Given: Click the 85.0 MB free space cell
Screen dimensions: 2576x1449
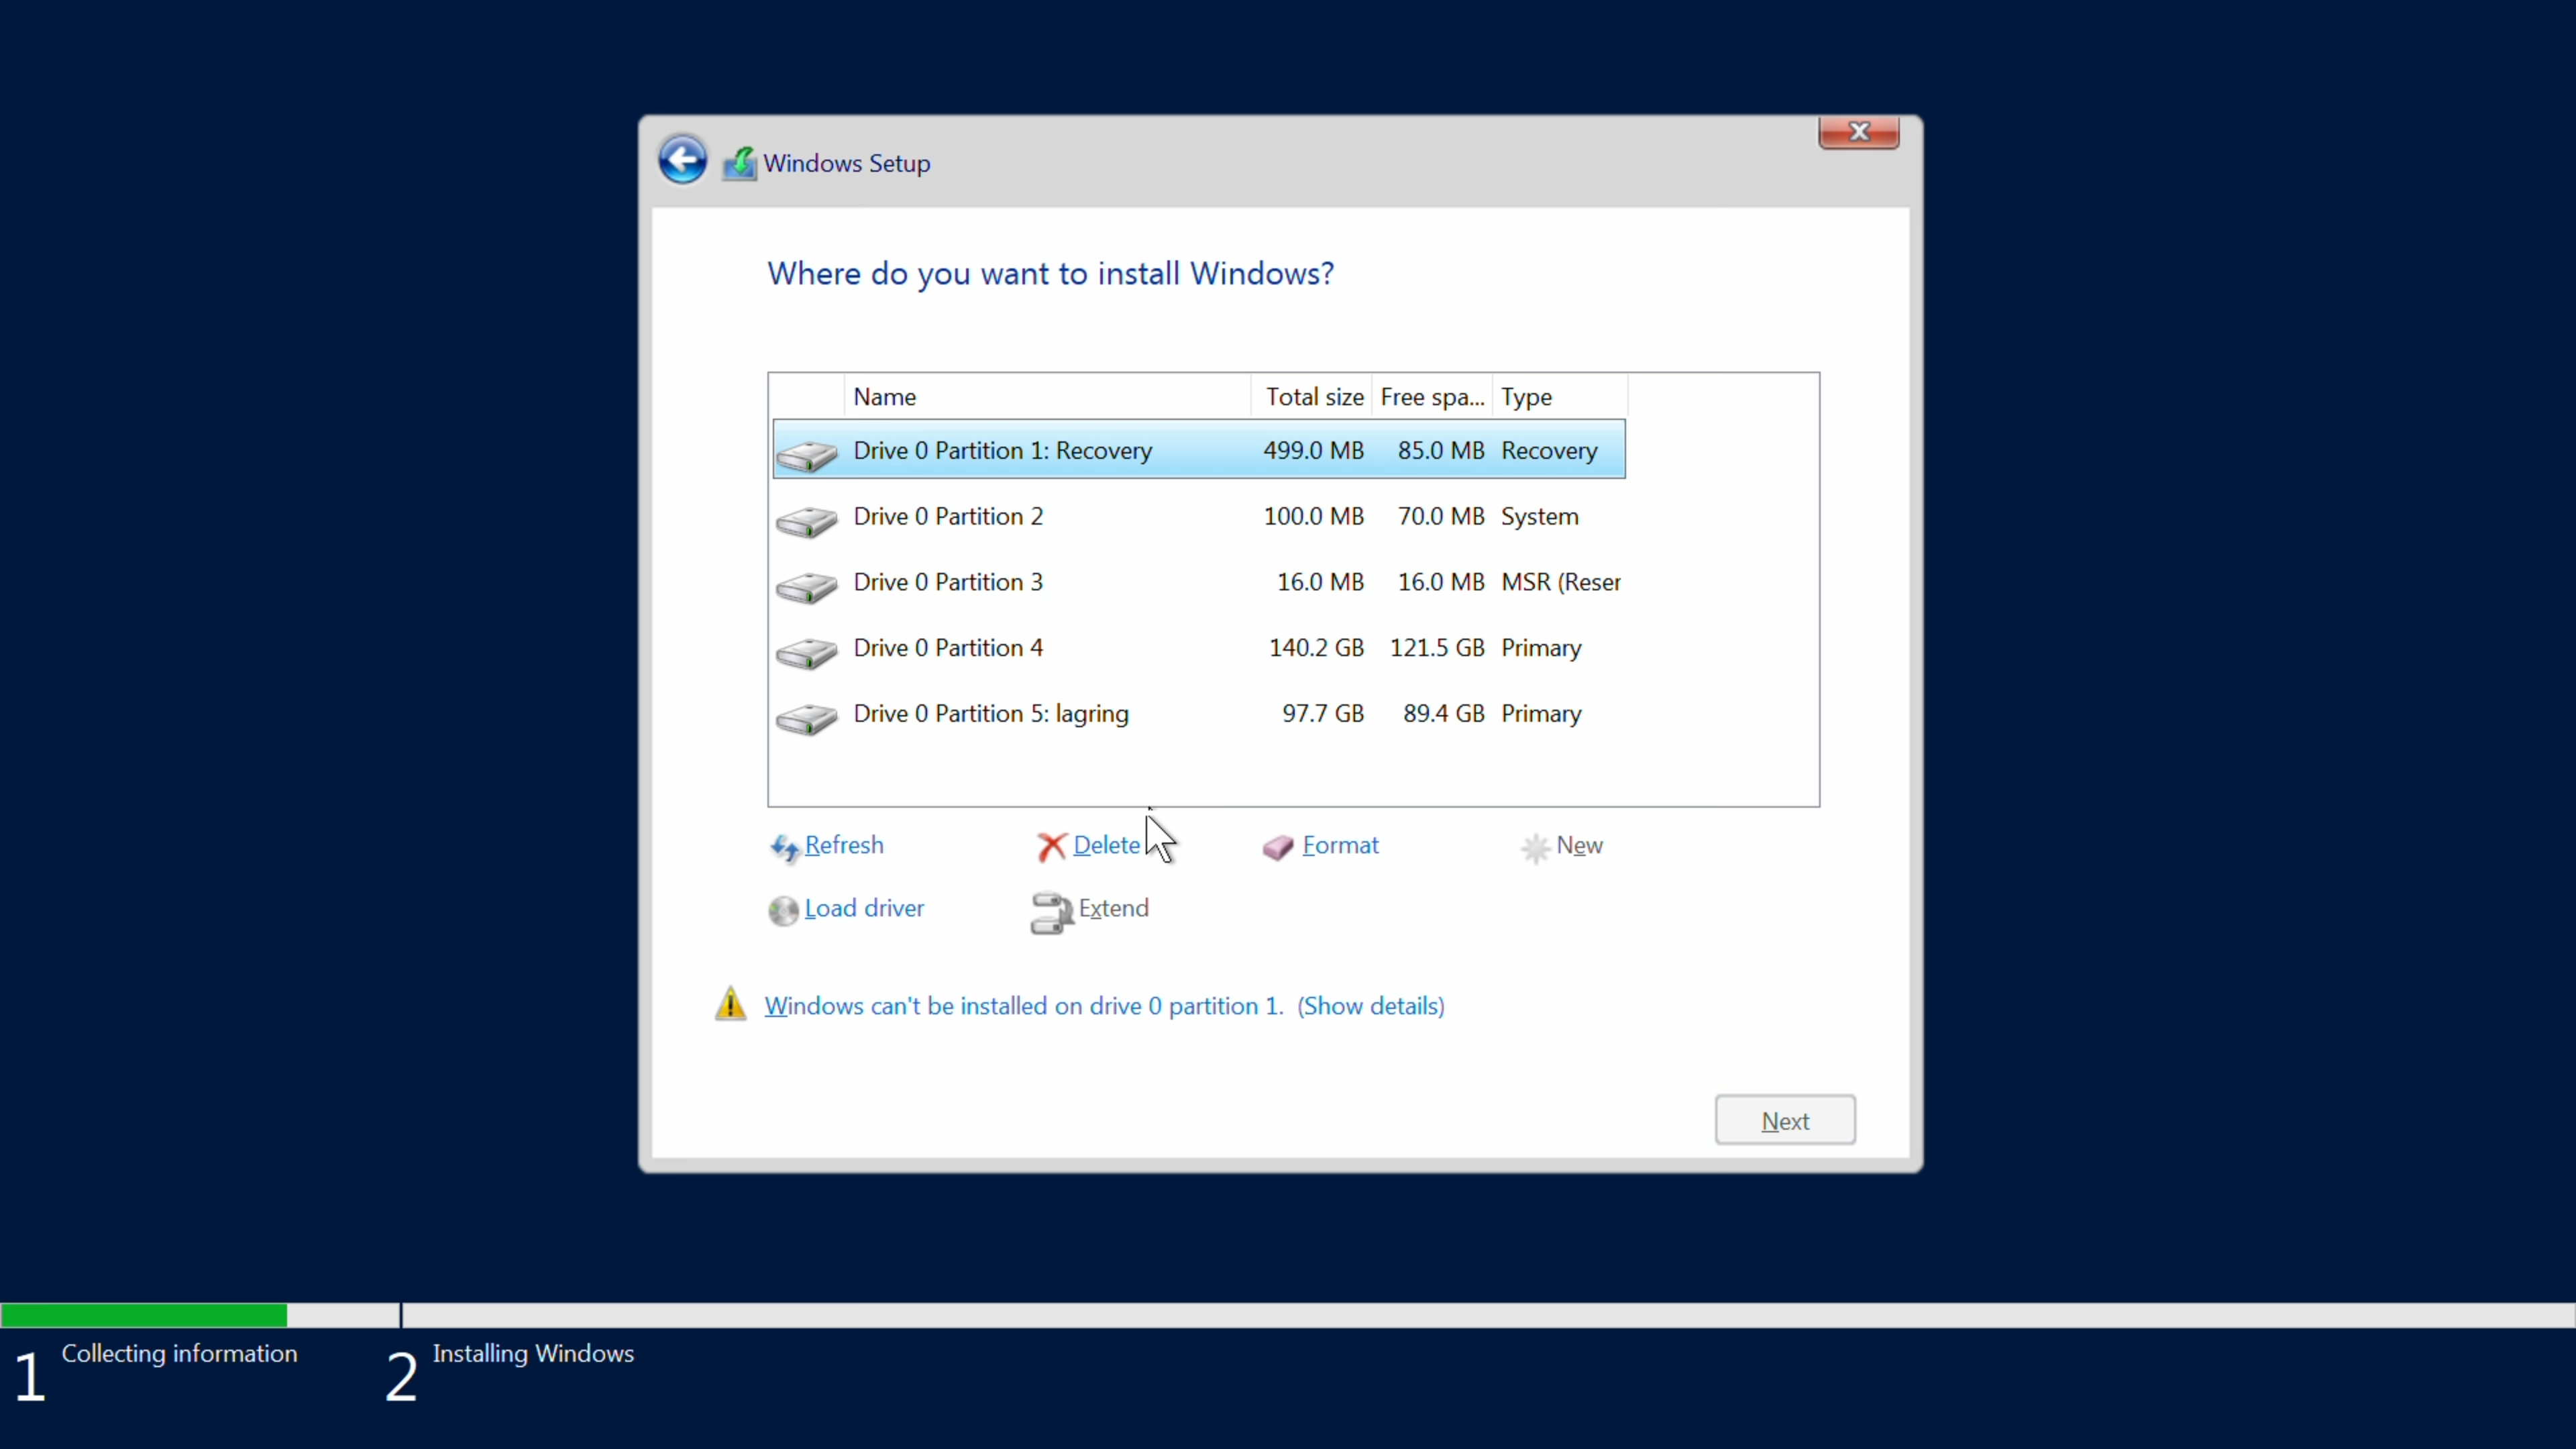Looking at the screenshot, I should coord(1441,450).
